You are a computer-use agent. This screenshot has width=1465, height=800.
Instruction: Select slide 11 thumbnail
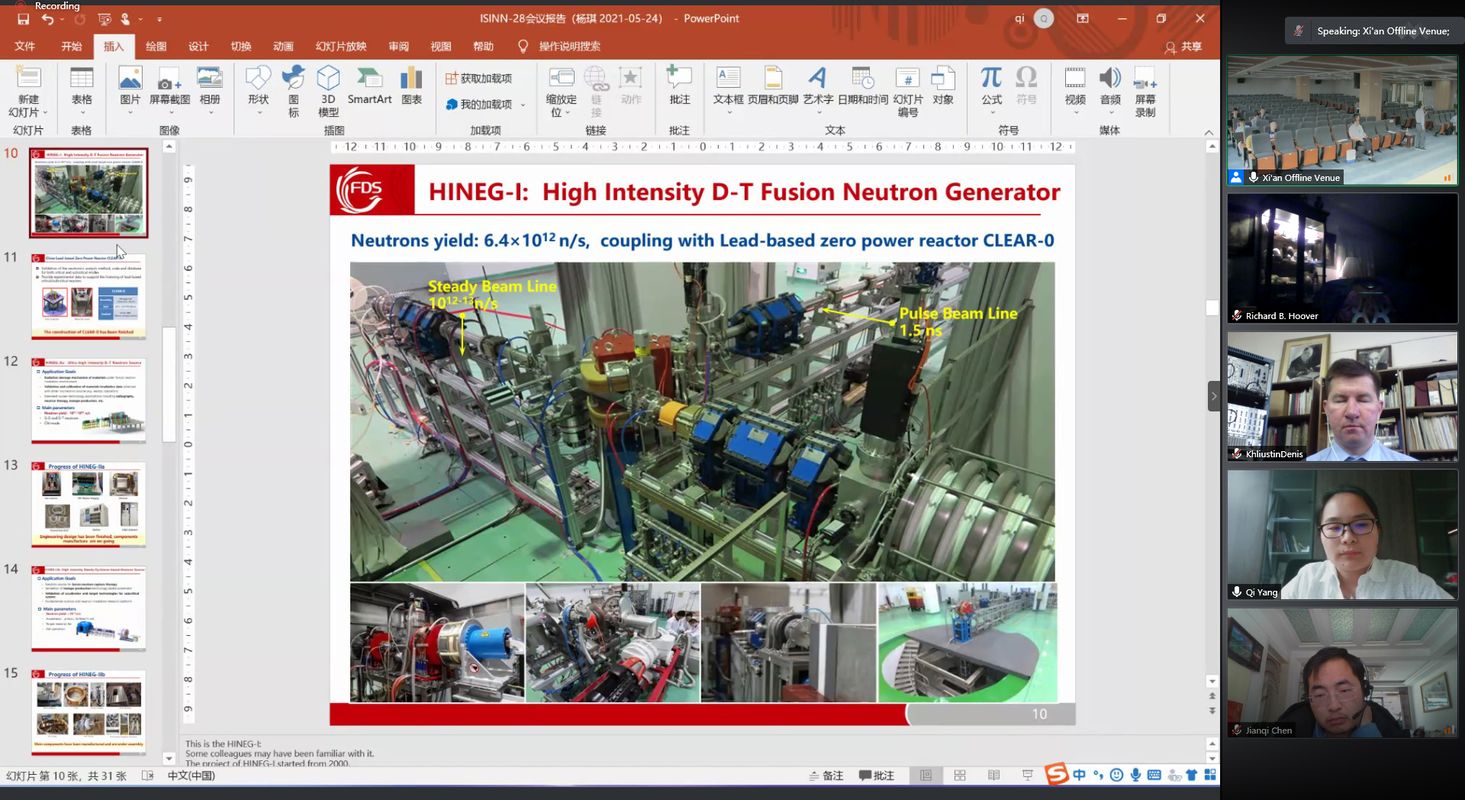(88, 296)
